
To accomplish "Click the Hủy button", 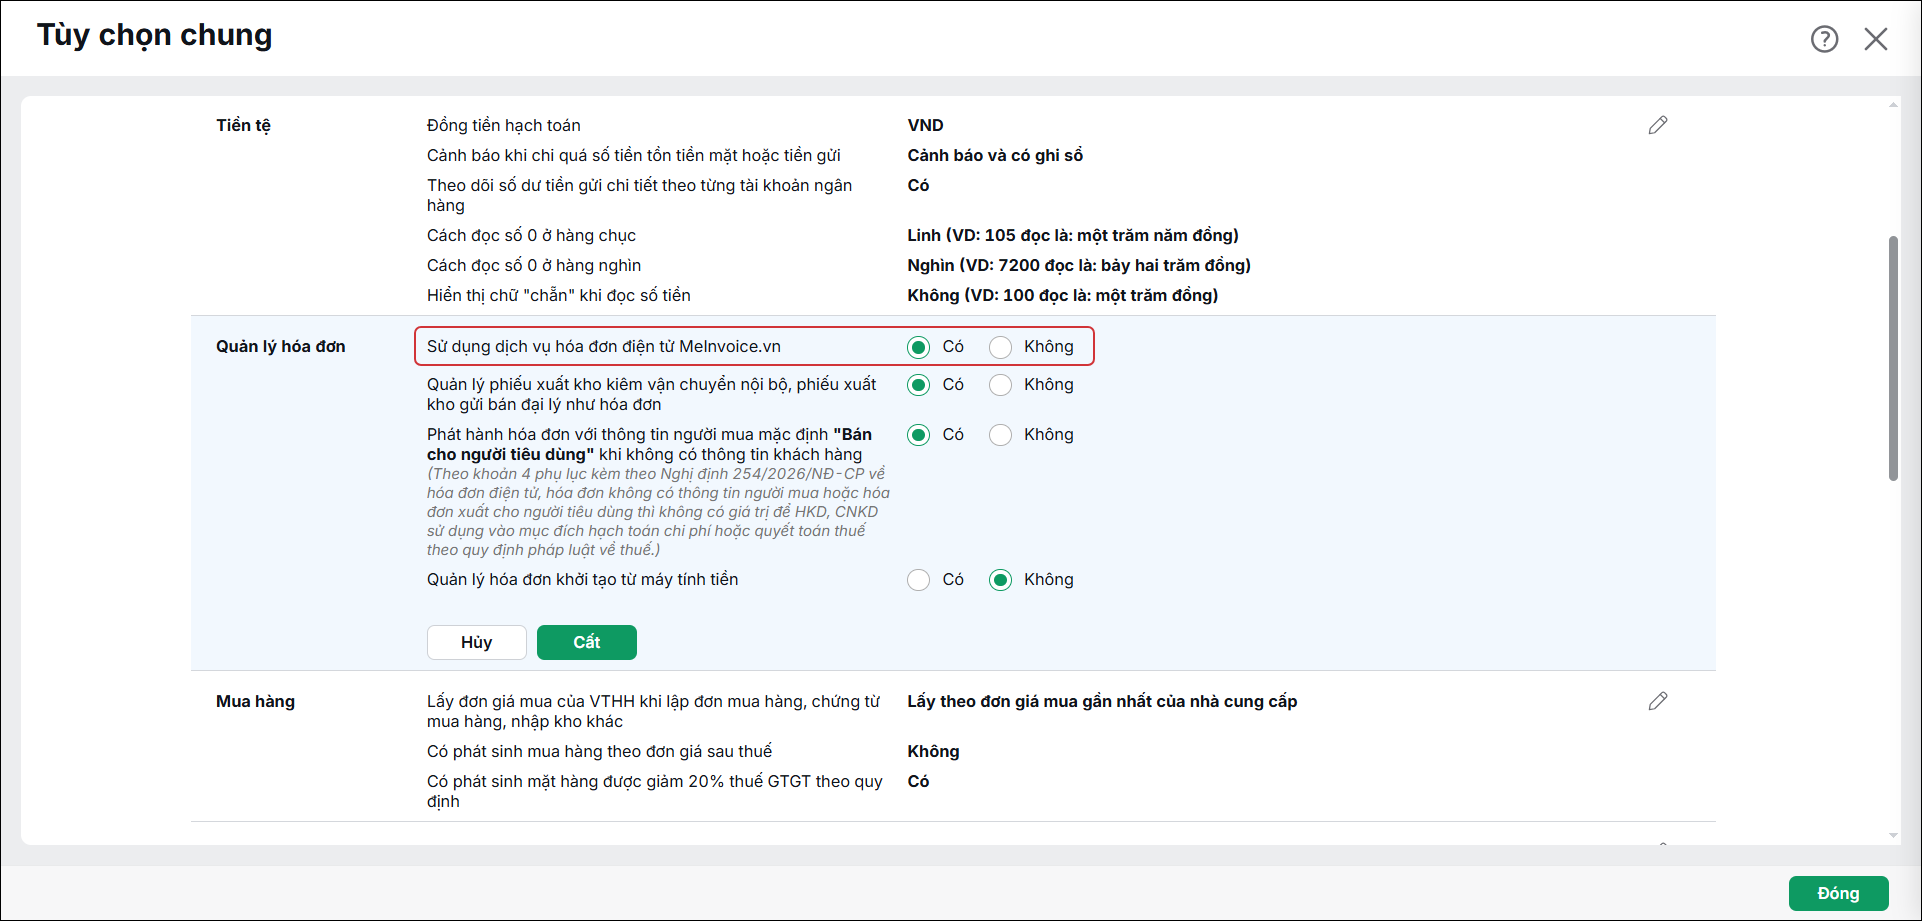I will click(x=477, y=642).
